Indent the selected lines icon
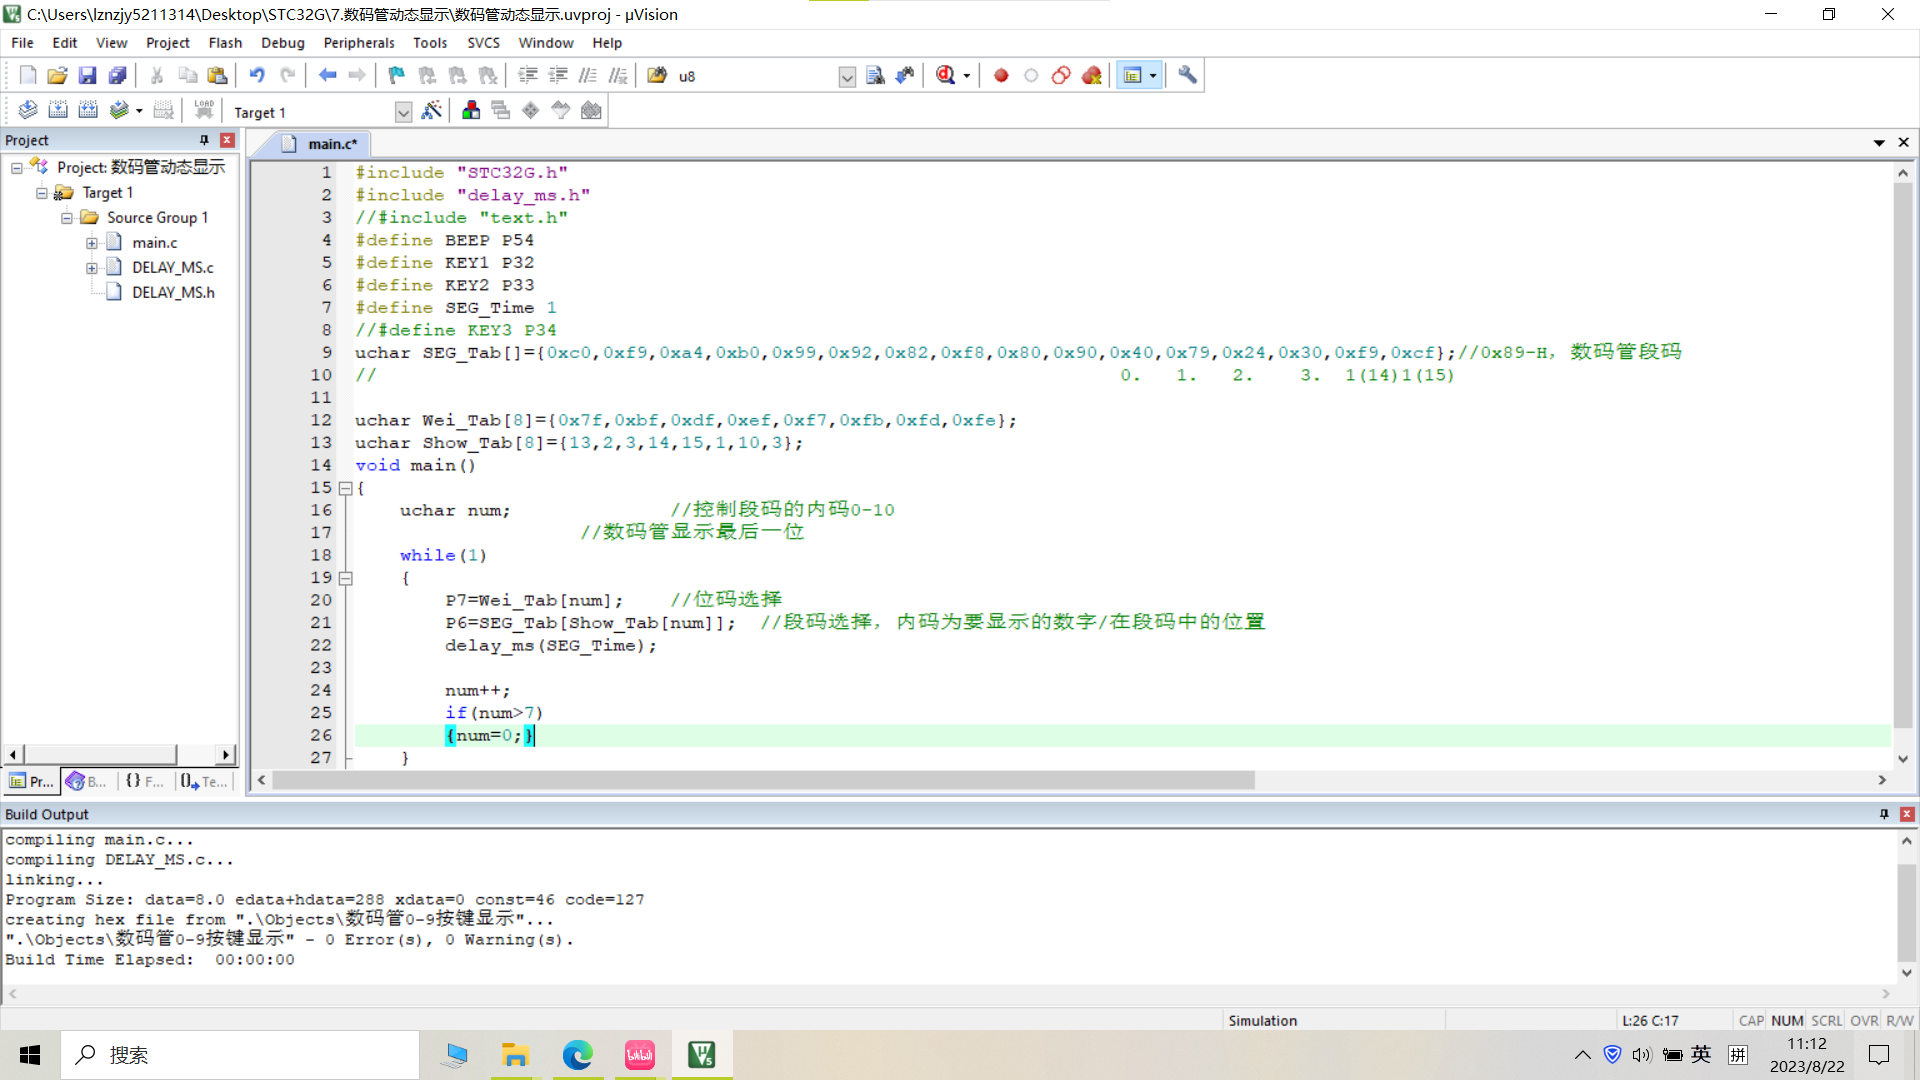 click(528, 75)
